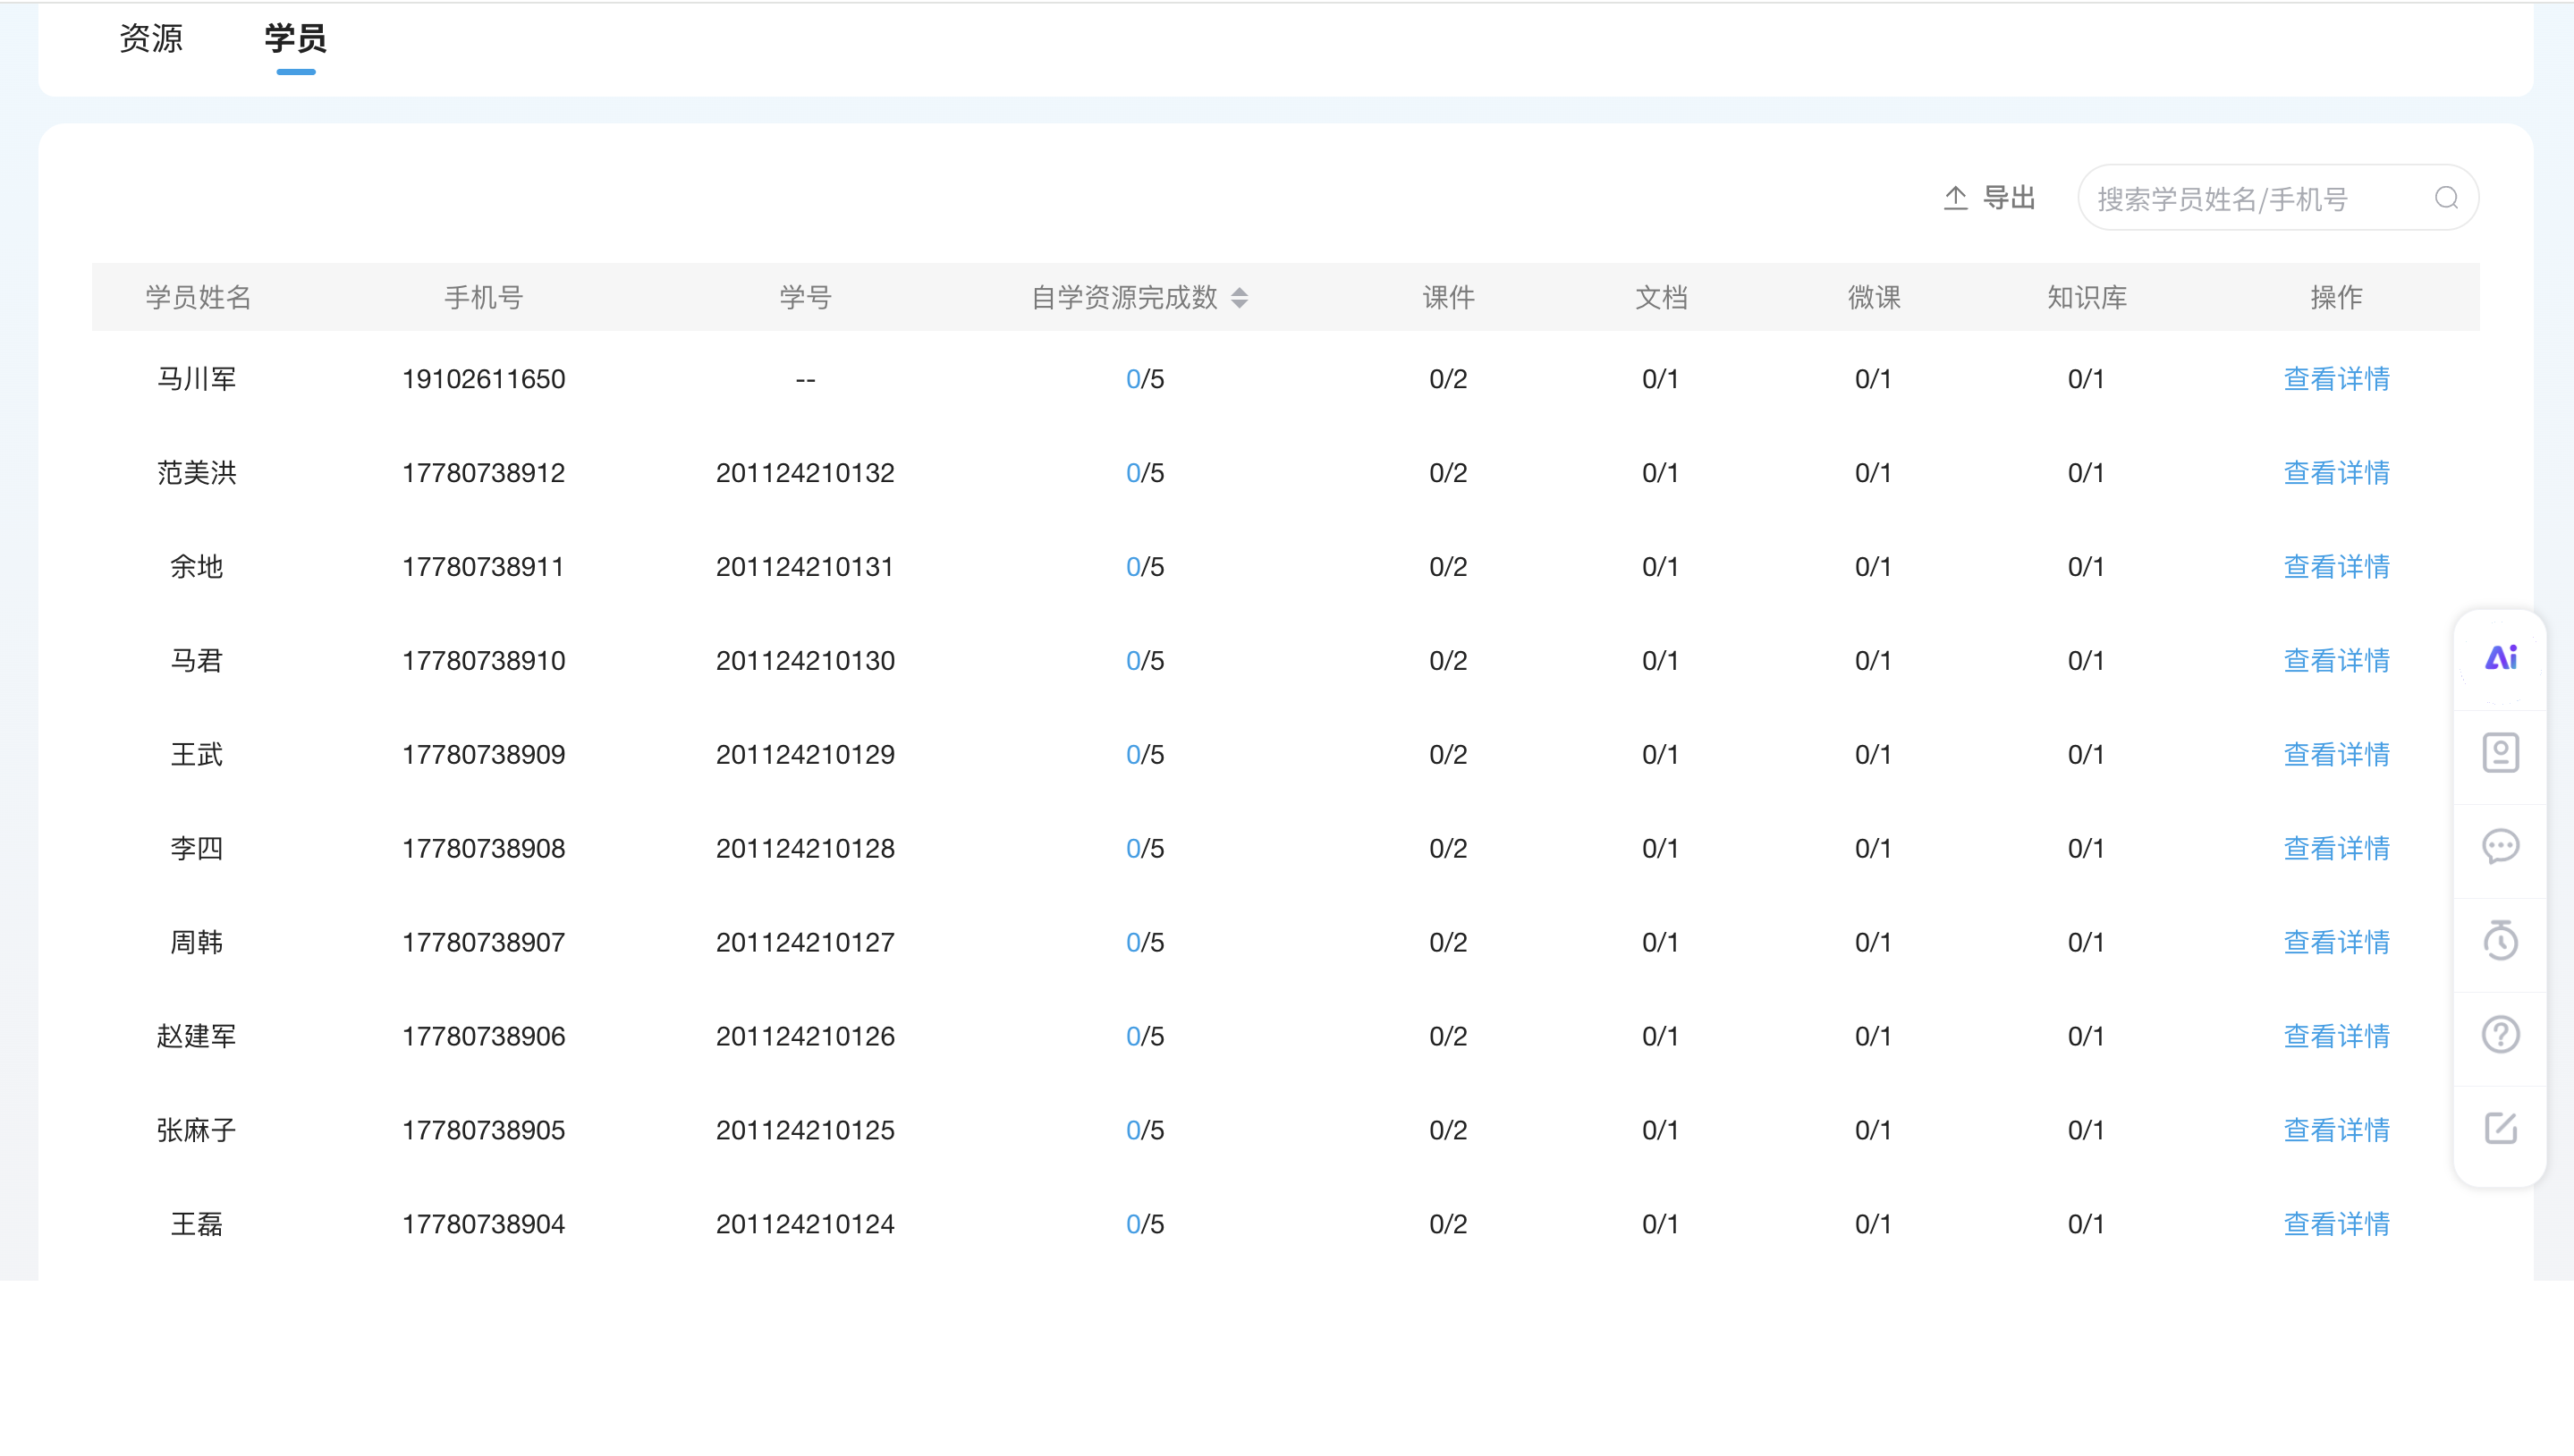The height and width of the screenshot is (1456, 2574).
Task: Open 查看详情 for 张麻子
Action: click(2336, 1131)
